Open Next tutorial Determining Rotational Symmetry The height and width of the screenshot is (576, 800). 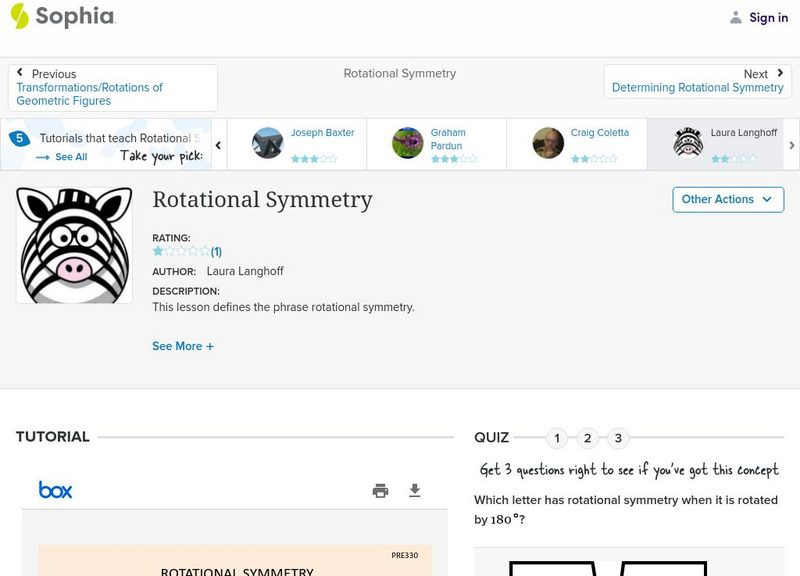pos(697,87)
